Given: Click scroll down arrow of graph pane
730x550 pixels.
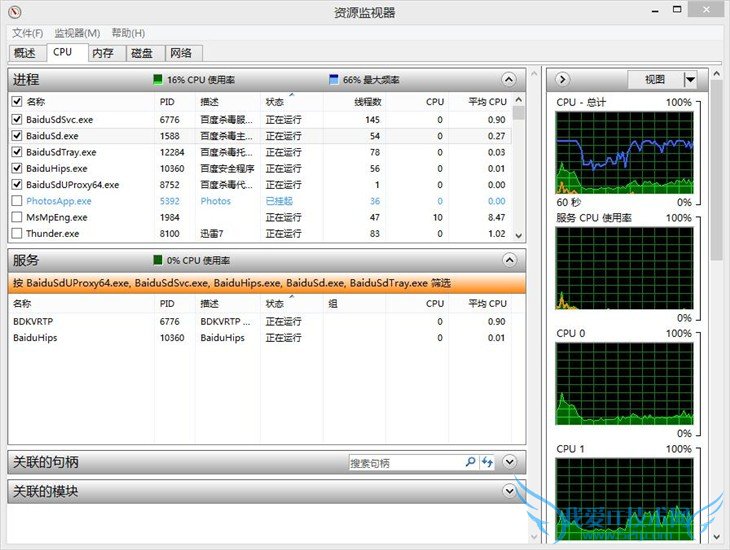Looking at the screenshot, I should [x=716, y=536].
